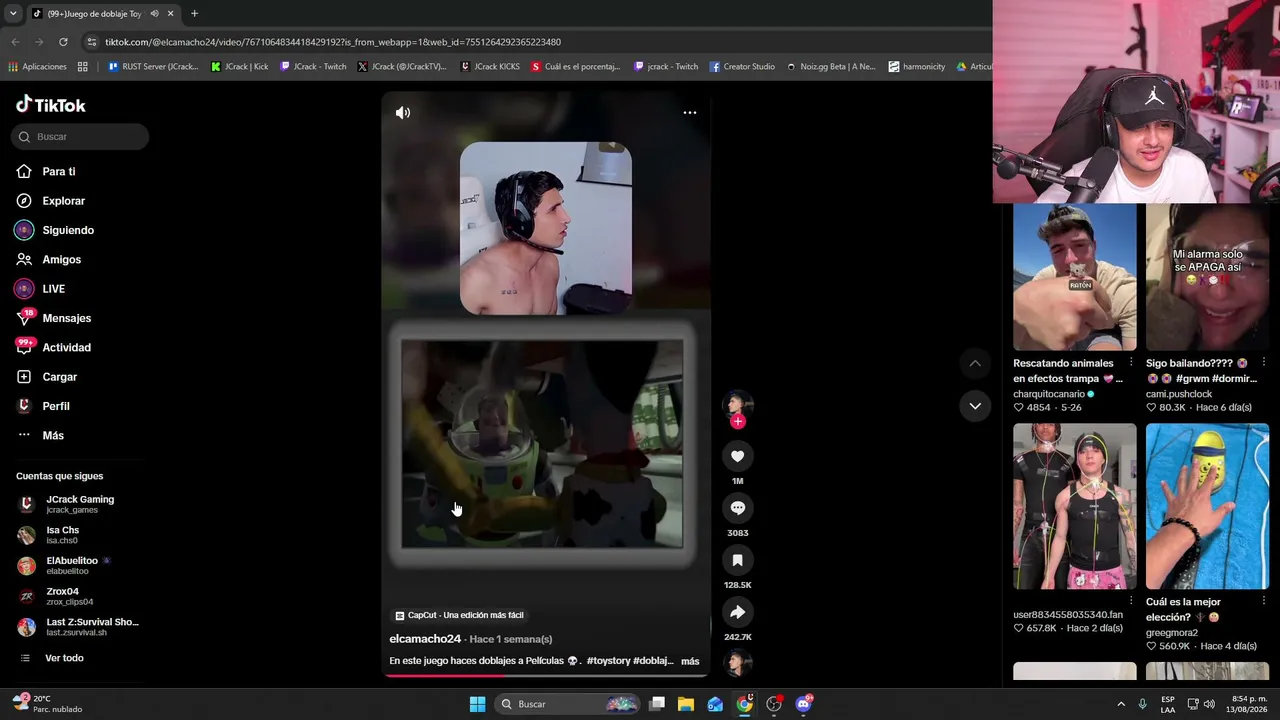Open the Actividad notifications

point(67,348)
